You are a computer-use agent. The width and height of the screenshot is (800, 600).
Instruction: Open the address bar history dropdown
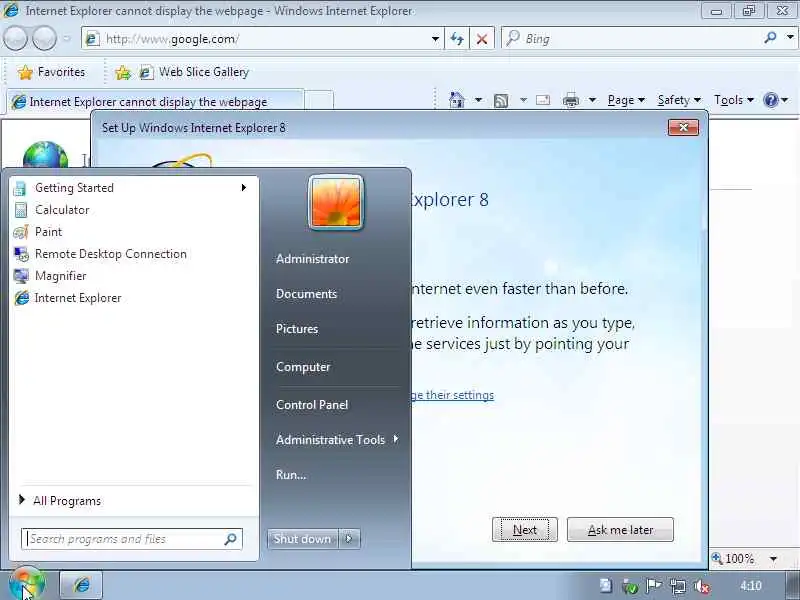tap(435, 39)
